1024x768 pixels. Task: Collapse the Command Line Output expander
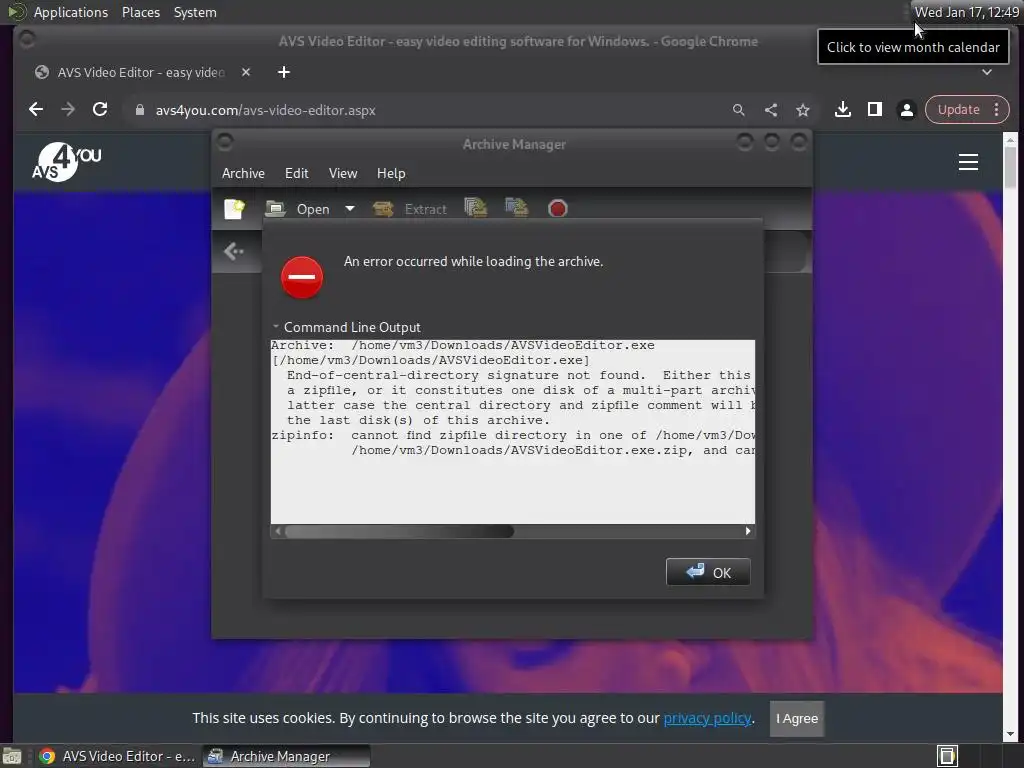pyautogui.click(x=276, y=327)
